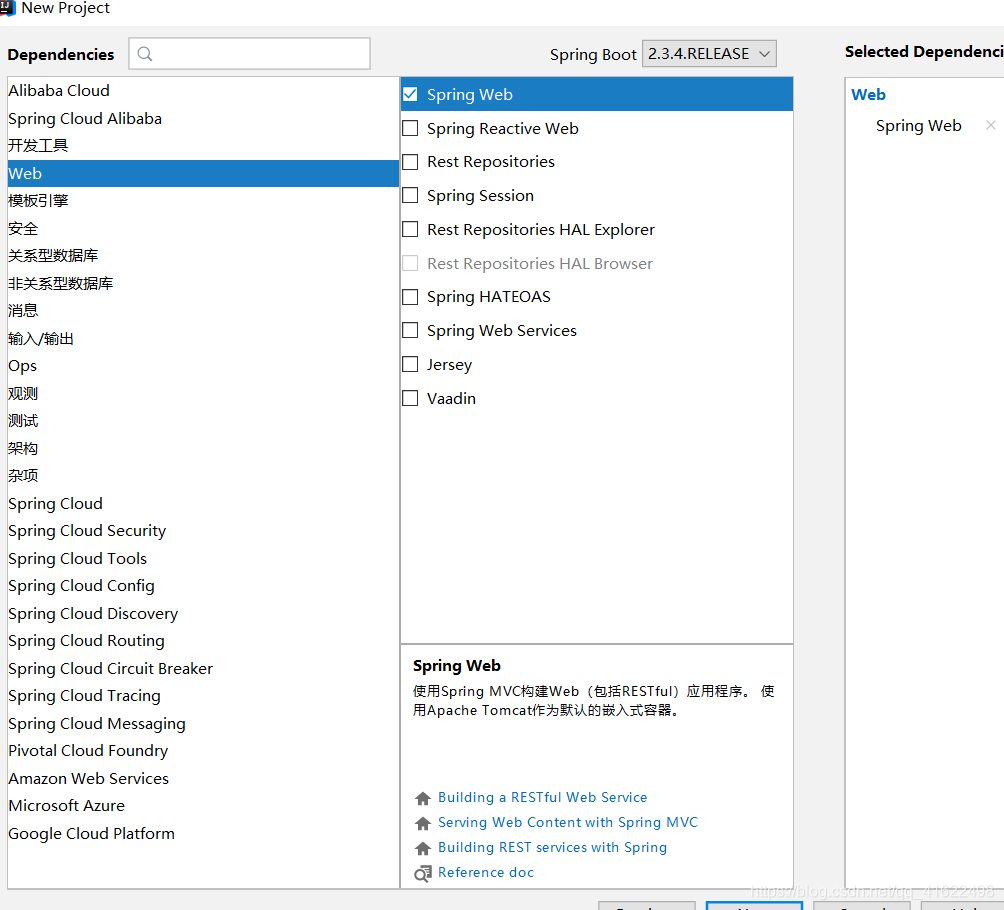Image resolution: width=1004 pixels, height=910 pixels.
Task: Select Spring Cloud Alibaba category
Action: [203, 118]
